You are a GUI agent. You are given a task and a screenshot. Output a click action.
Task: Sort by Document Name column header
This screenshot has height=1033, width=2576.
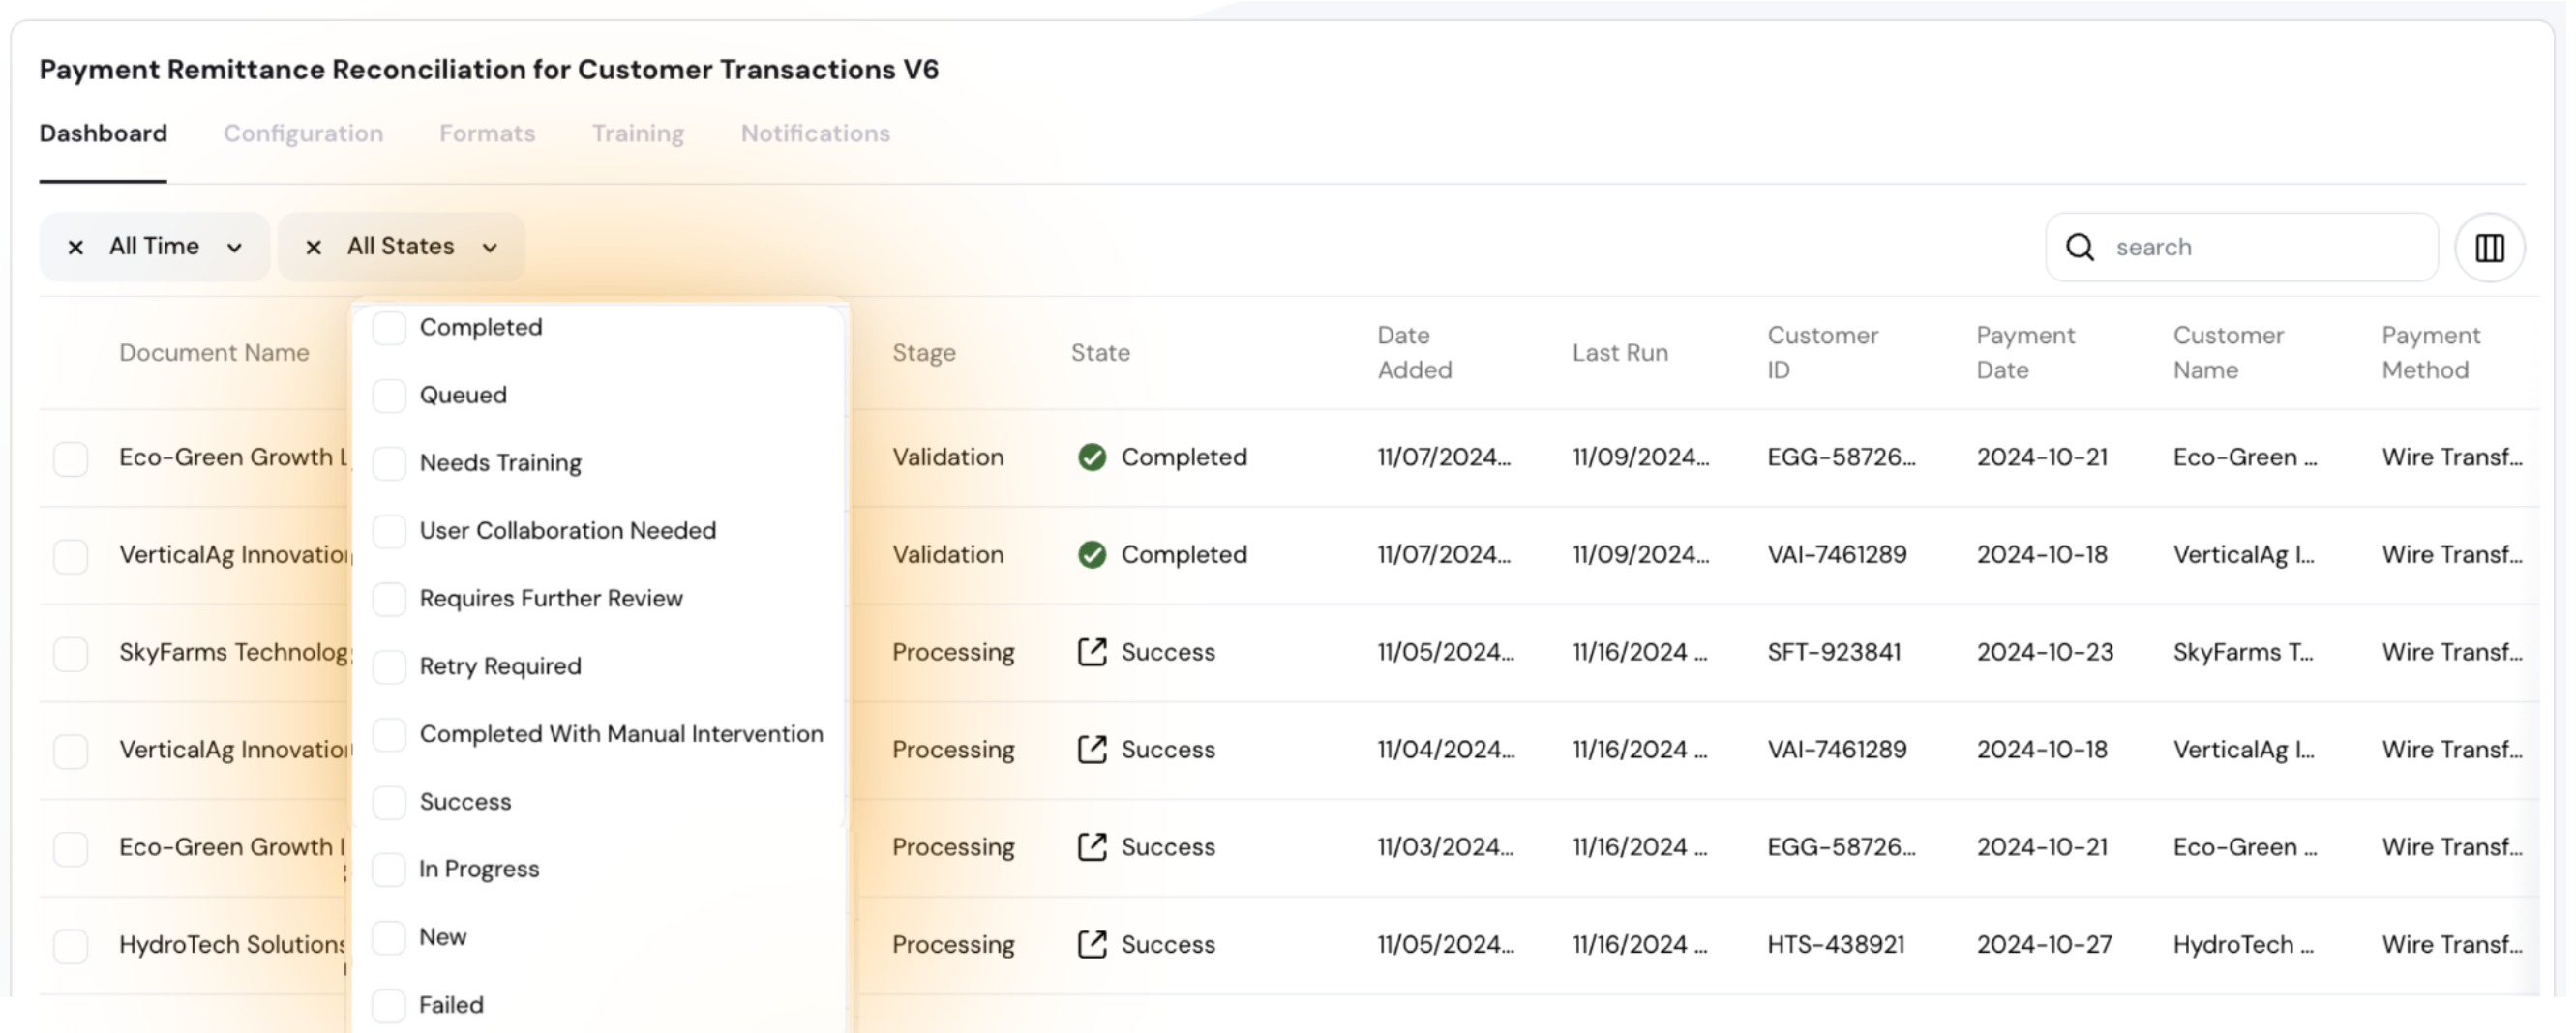[214, 353]
